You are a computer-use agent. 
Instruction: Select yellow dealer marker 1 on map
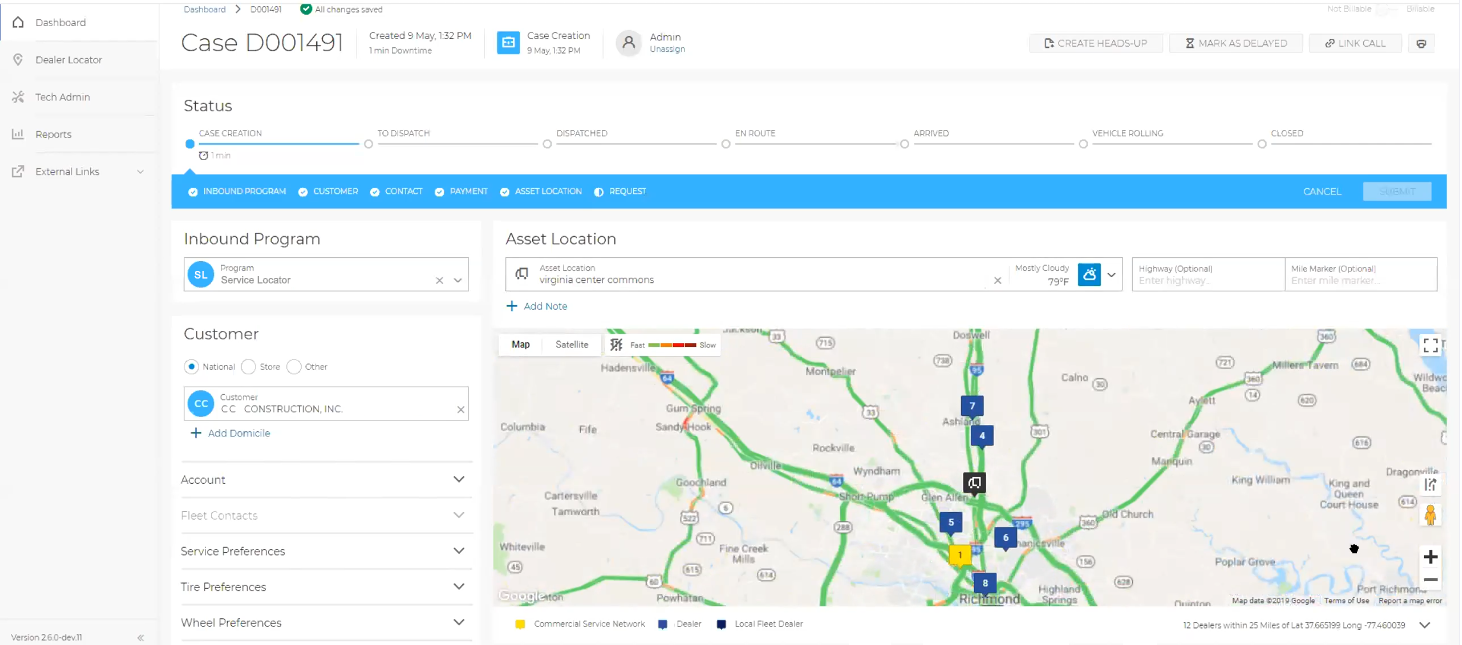(x=960, y=555)
